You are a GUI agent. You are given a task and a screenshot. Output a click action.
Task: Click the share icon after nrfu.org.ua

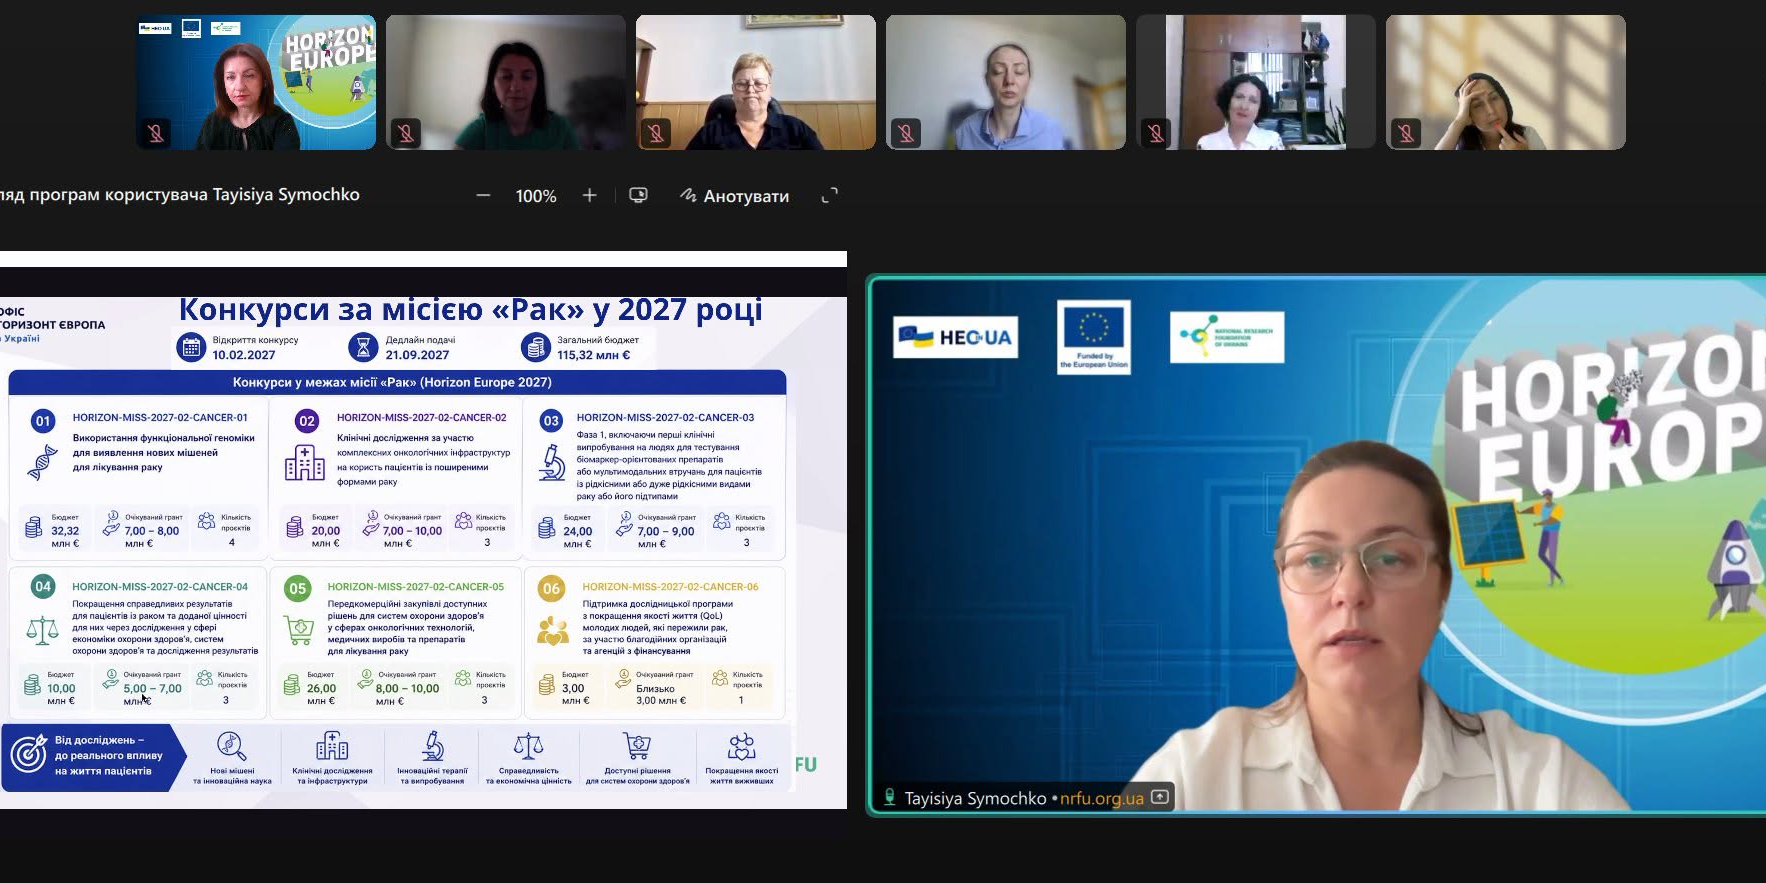click(x=1160, y=797)
